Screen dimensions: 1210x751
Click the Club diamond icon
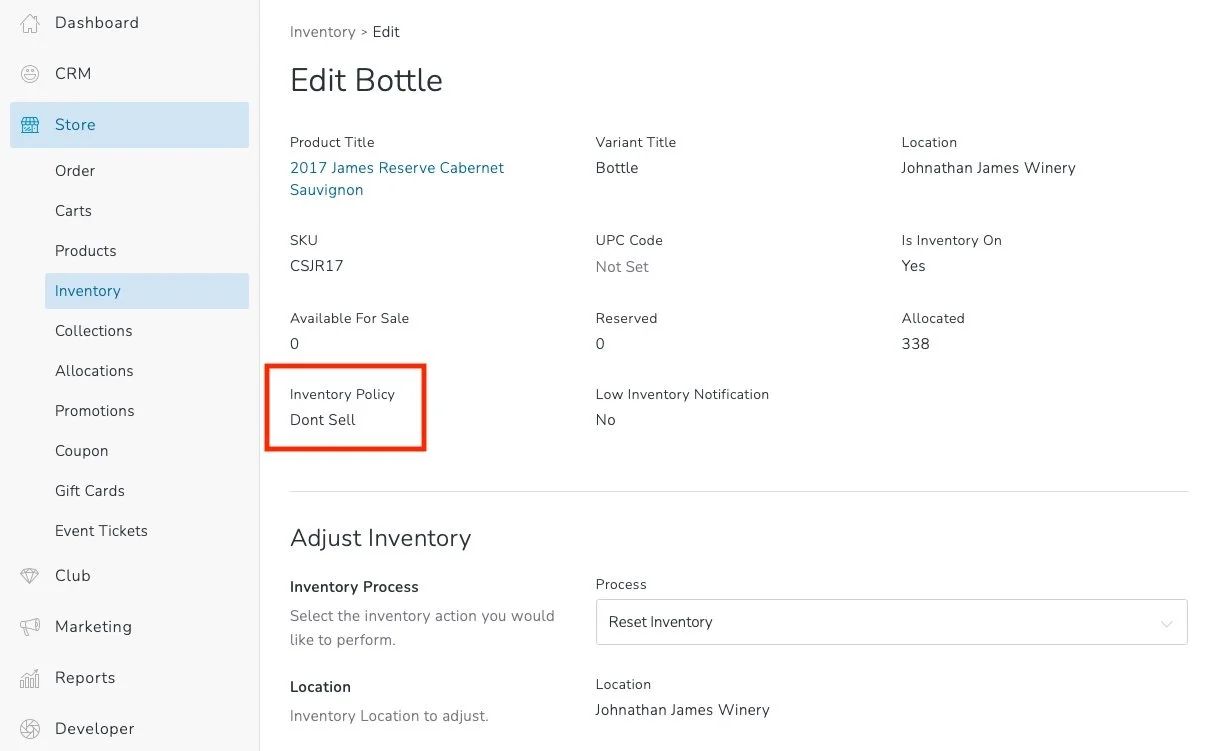click(30, 576)
